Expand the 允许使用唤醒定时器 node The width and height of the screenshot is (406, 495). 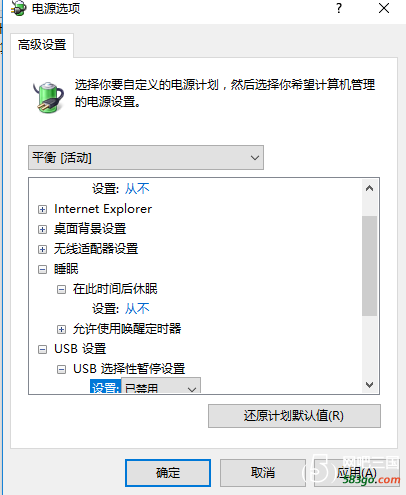(61, 329)
